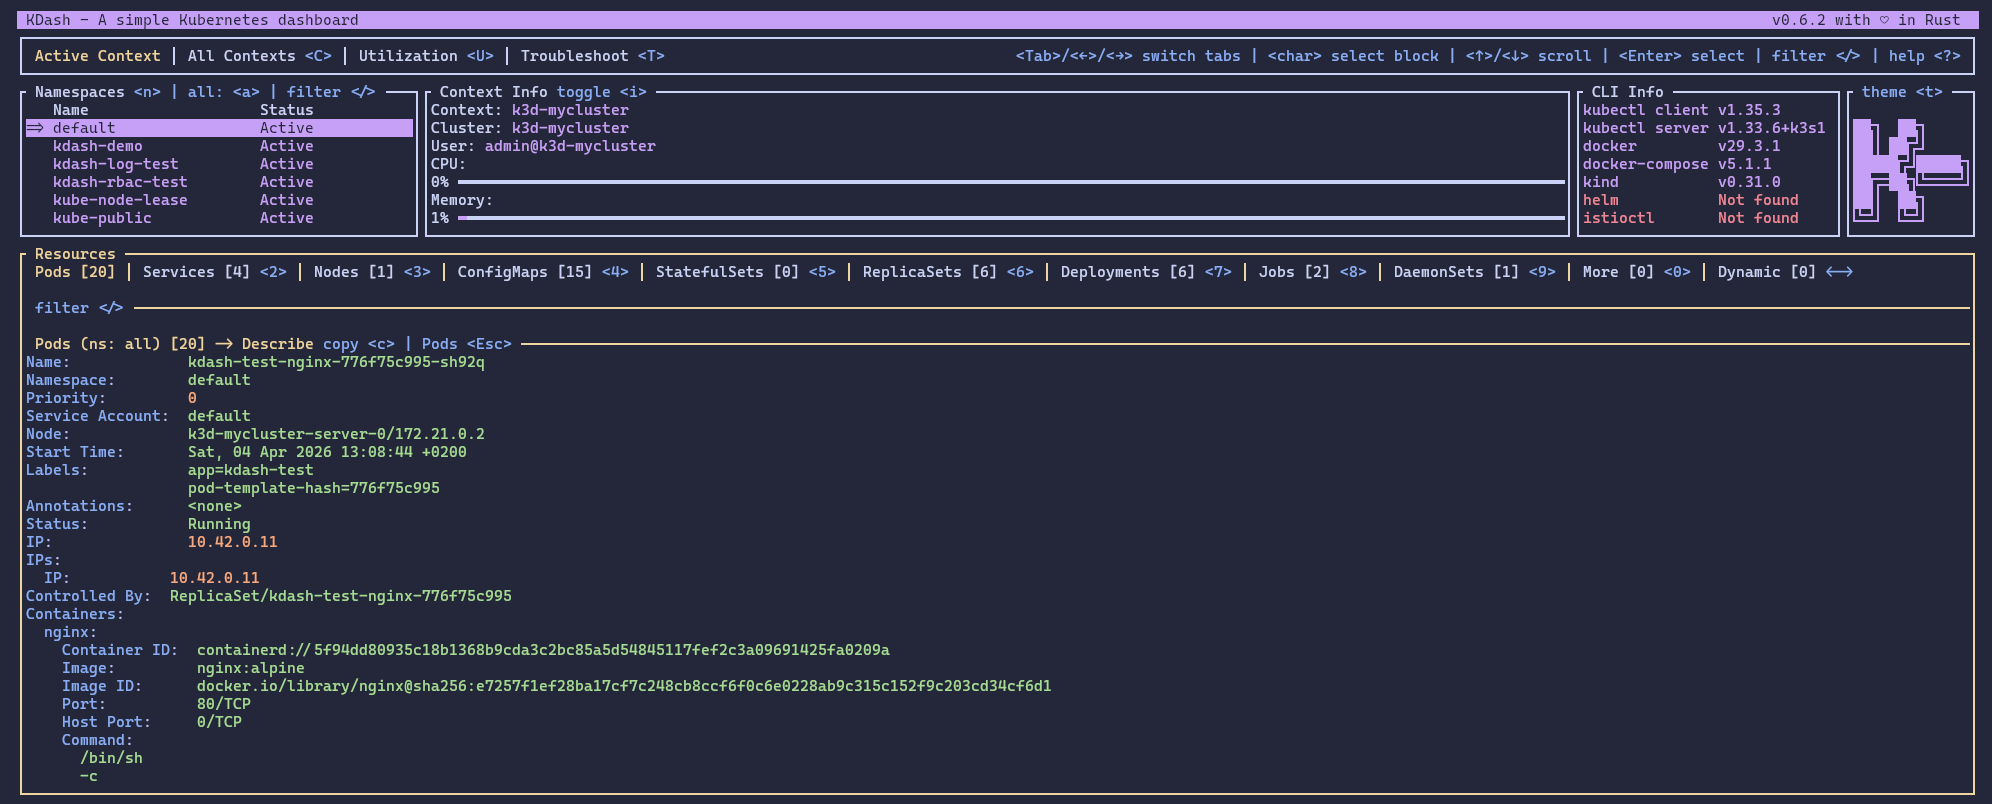Select the kdash-demo namespace
1992x804 pixels.
(x=219, y=146)
